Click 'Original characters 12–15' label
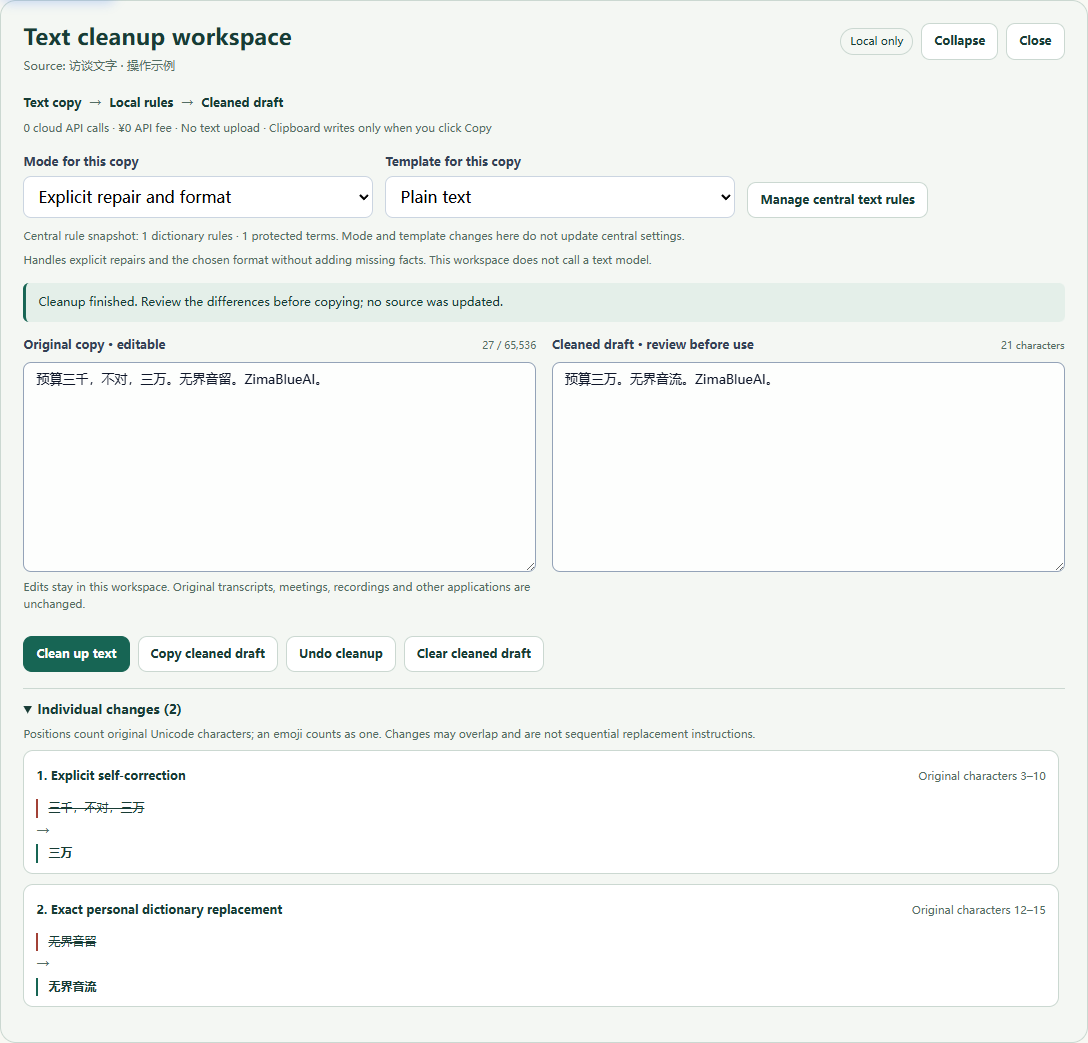The width and height of the screenshot is (1088, 1043). [978, 910]
